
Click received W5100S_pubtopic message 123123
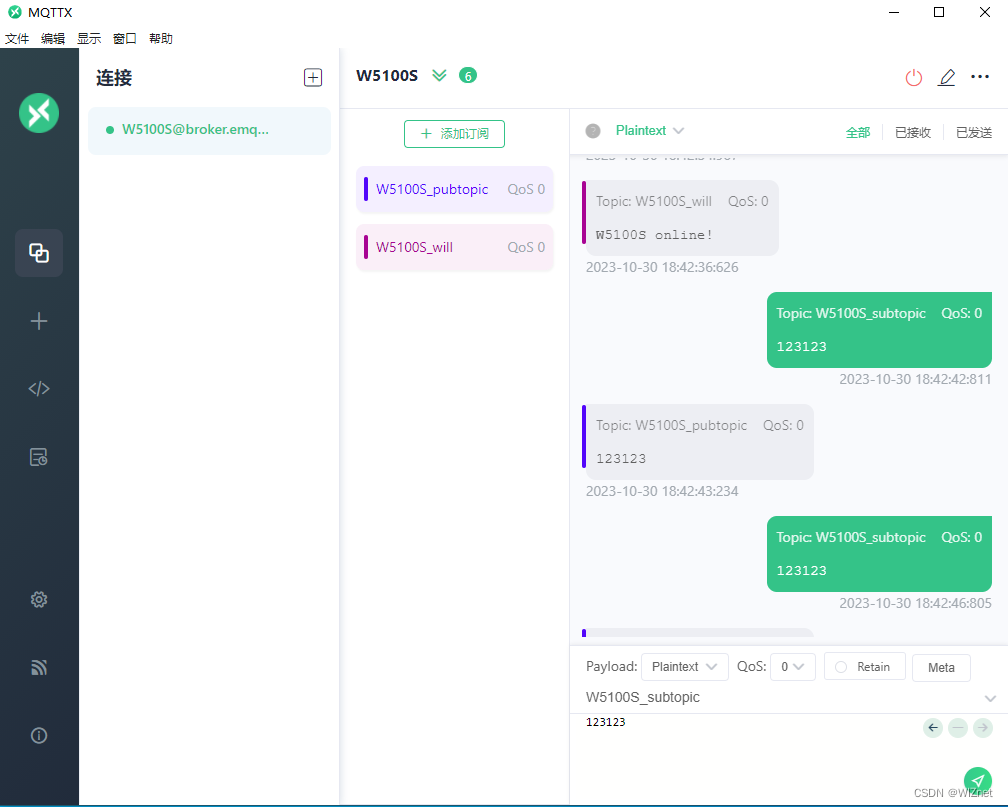click(698, 442)
